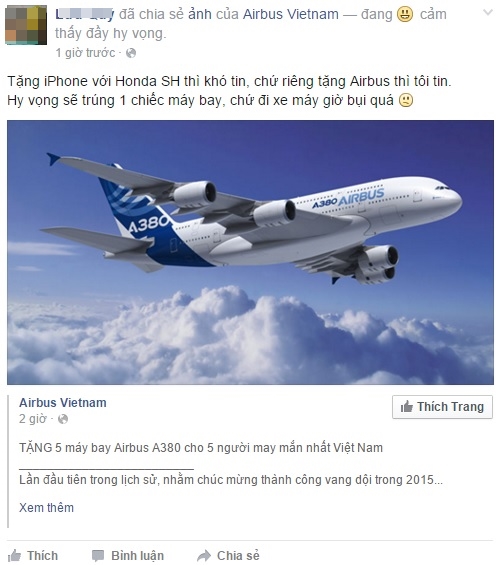Like the post via Thích label
503x565 pixels.
(43, 556)
